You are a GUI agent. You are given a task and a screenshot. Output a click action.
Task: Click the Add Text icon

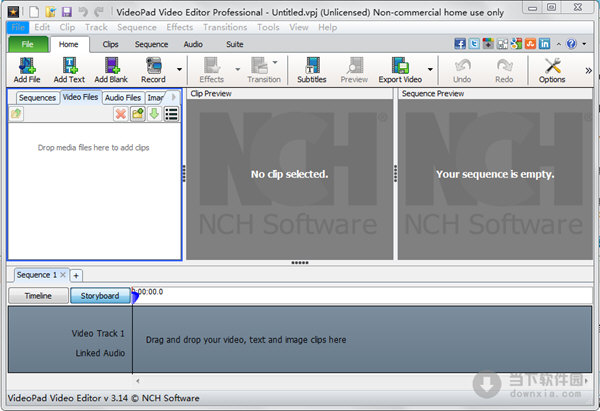pos(68,70)
